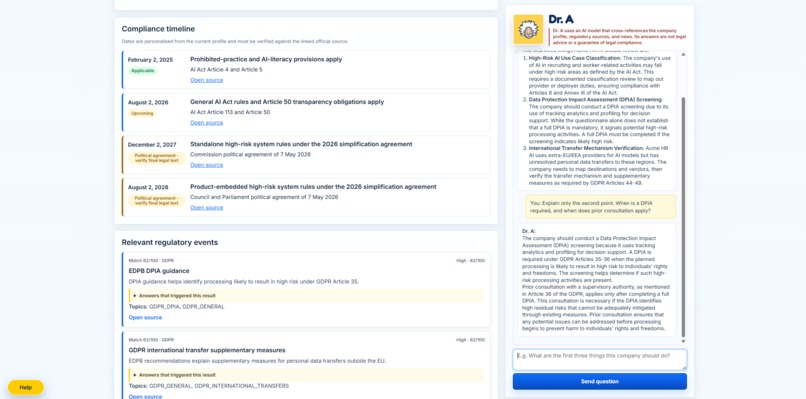Click topics line GDPR_DPIA, GDPR_GENERAL
Screen dimensions: 806x399
176,307
